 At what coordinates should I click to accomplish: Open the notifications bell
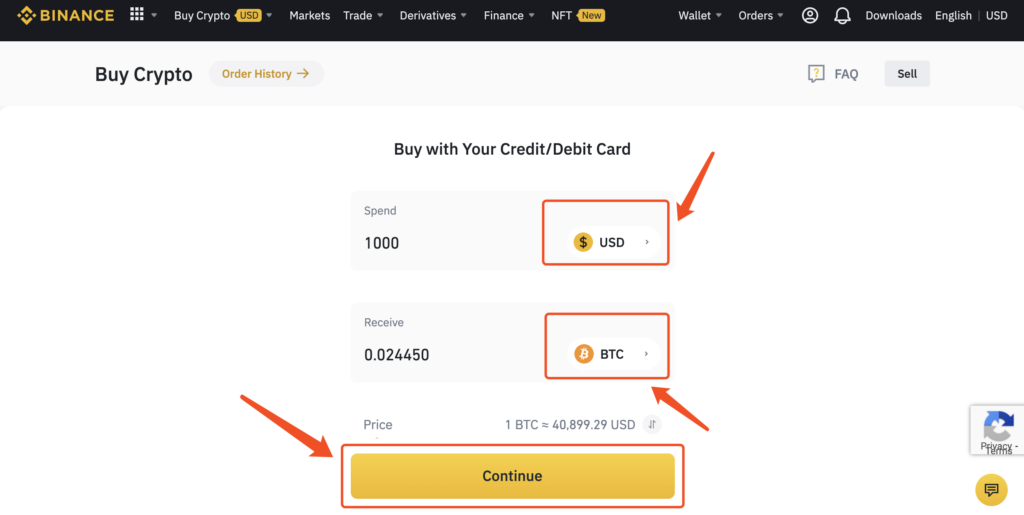click(842, 16)
